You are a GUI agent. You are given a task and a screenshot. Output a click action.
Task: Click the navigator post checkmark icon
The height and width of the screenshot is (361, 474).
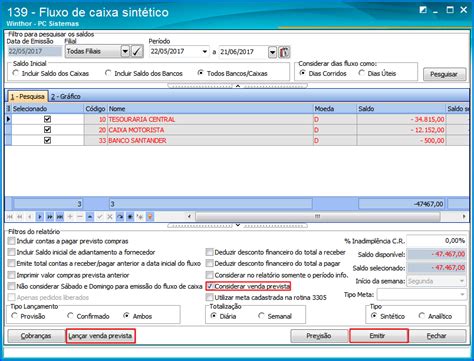tap(100, 217)
